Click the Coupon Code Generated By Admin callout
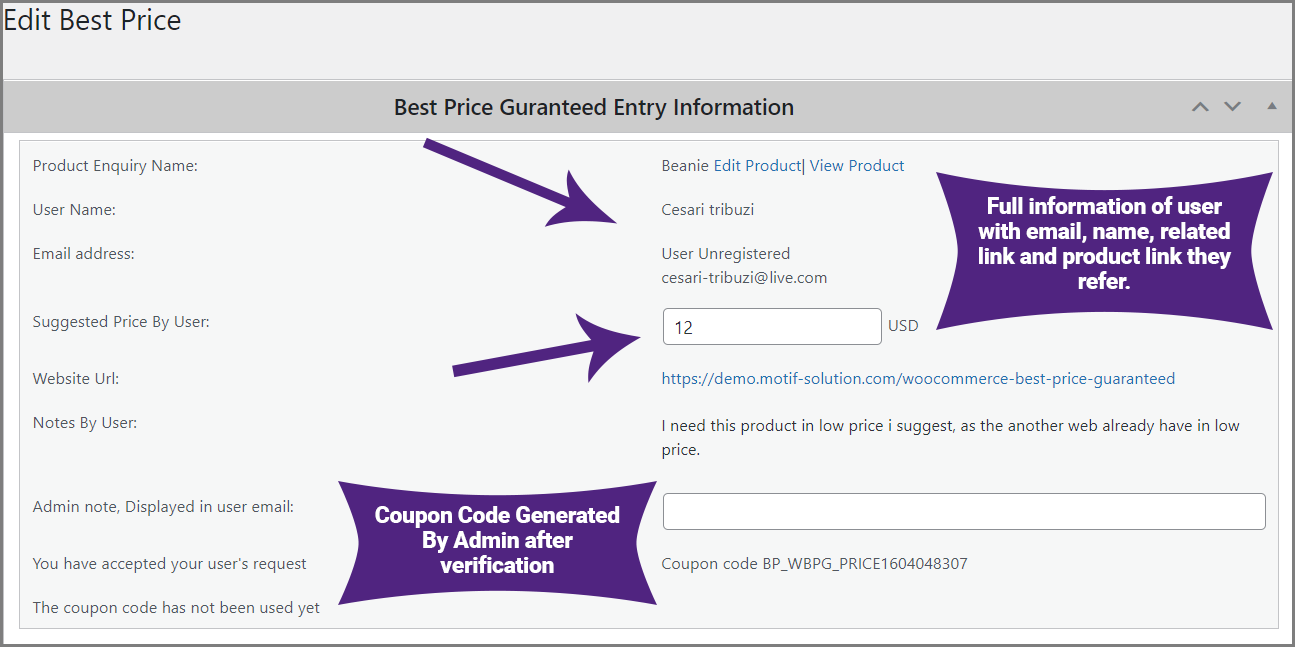Image resolution: width=1295 pixels, height=647 pixels. 497,541
